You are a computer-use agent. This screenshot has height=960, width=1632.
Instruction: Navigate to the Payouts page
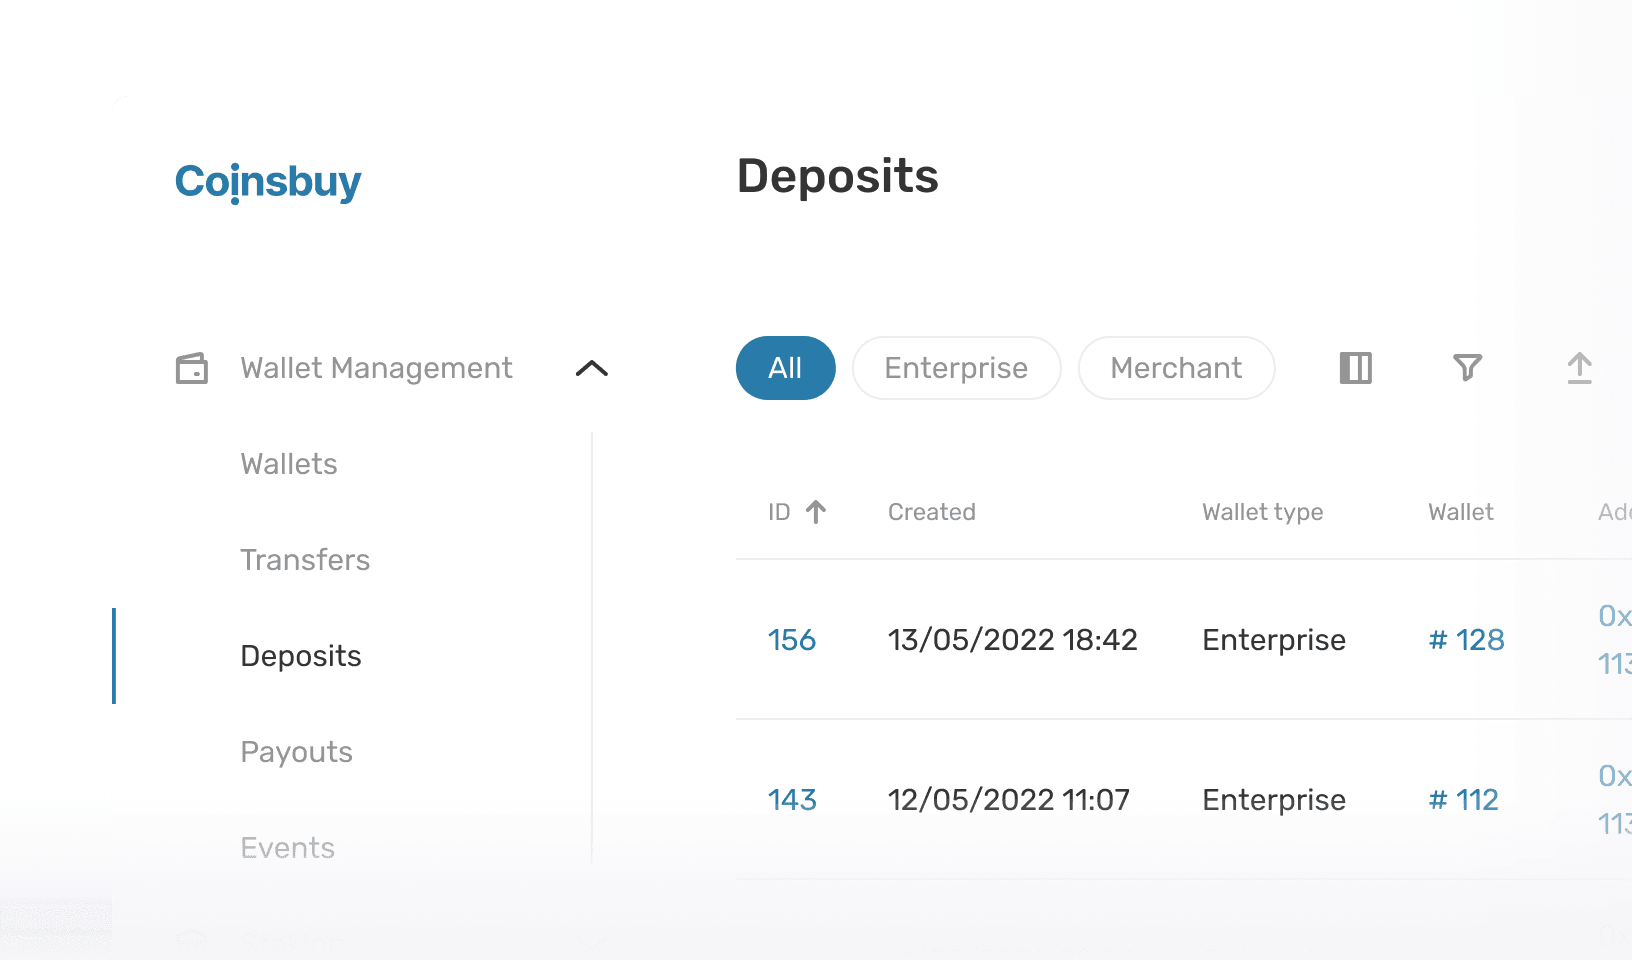tap(296, 751)
